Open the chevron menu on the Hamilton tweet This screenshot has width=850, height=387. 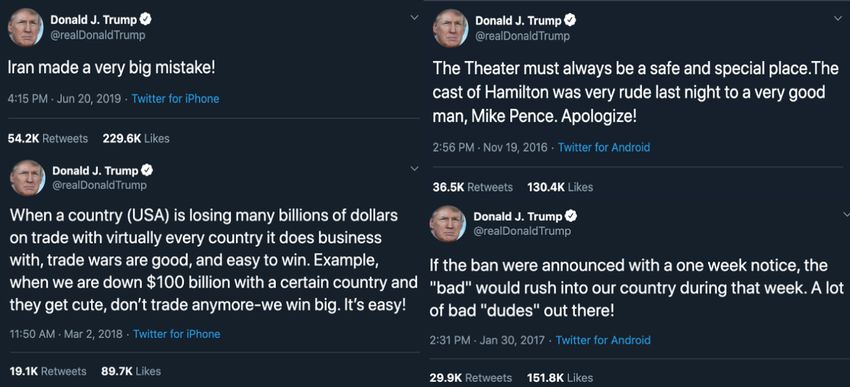838,18
